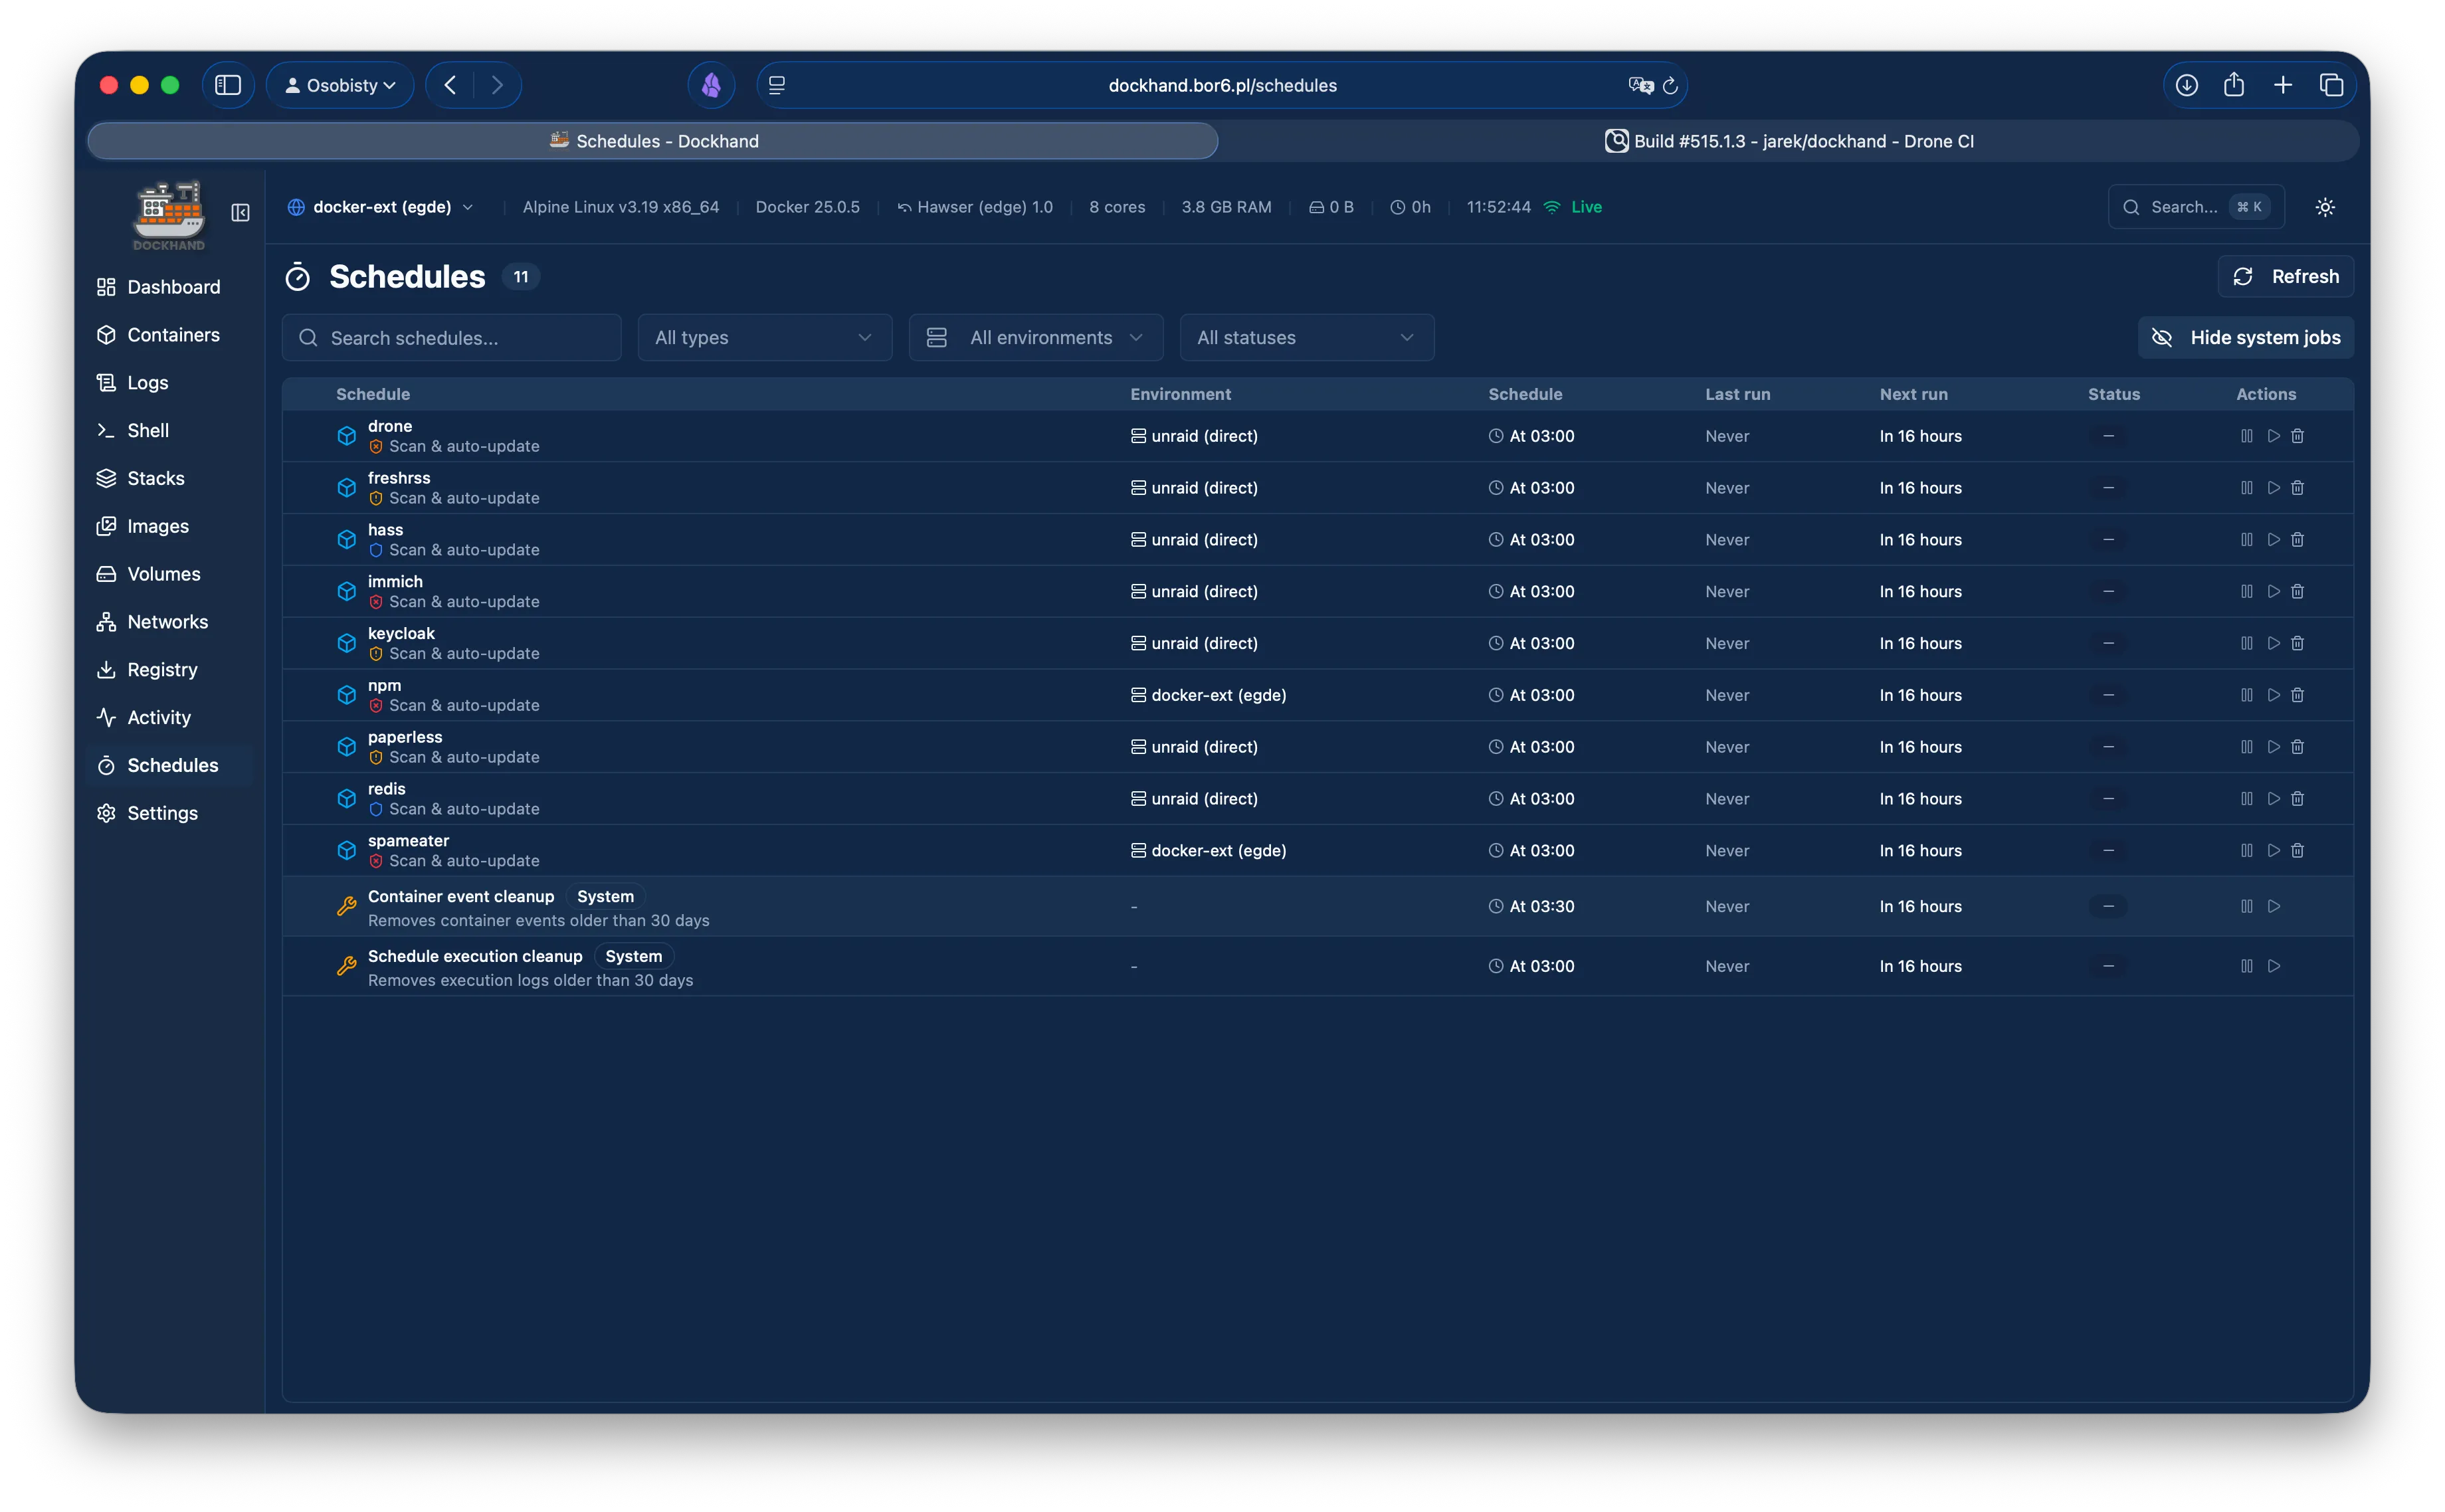The height and width of the screenshot is (1512, 2445).
Task: Navigate to Networks in the sidebar
Action: point(168,621)
